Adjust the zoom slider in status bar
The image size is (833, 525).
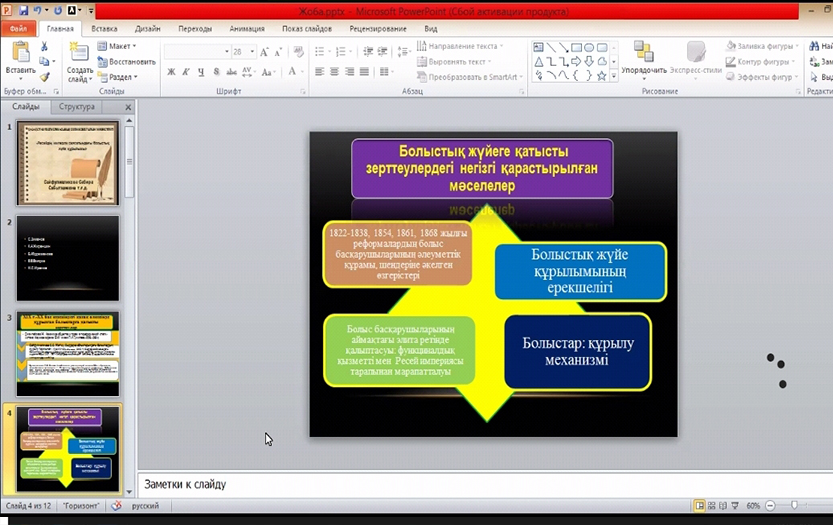795,506
